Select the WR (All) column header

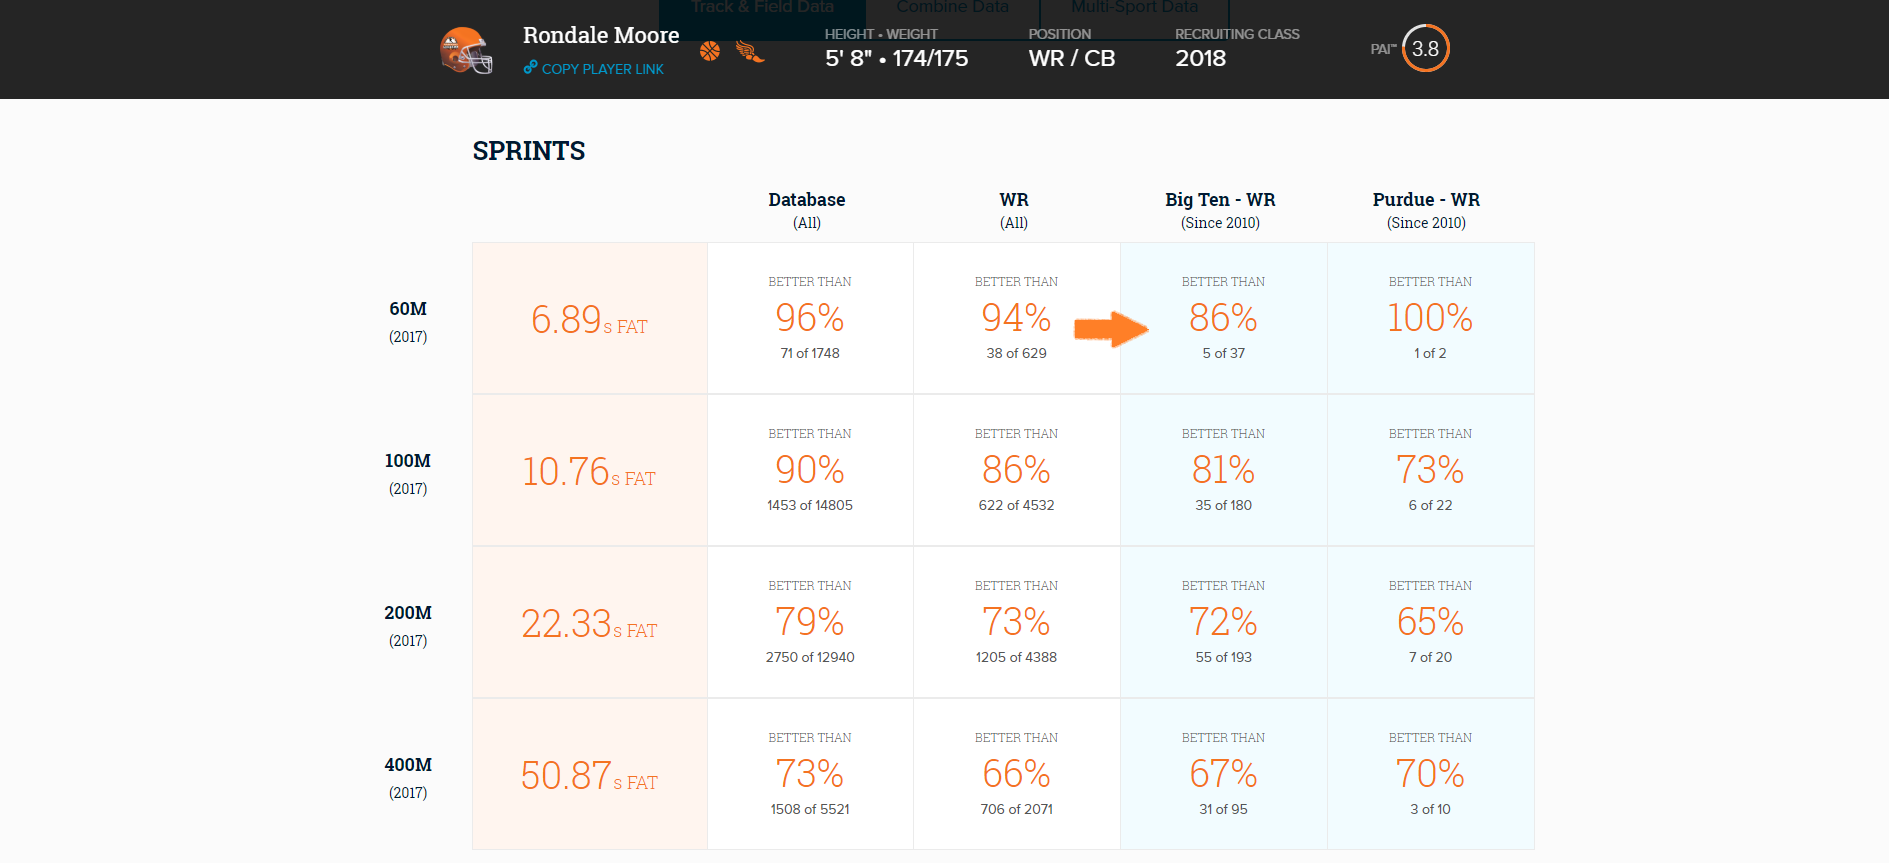pos(1014,210)
